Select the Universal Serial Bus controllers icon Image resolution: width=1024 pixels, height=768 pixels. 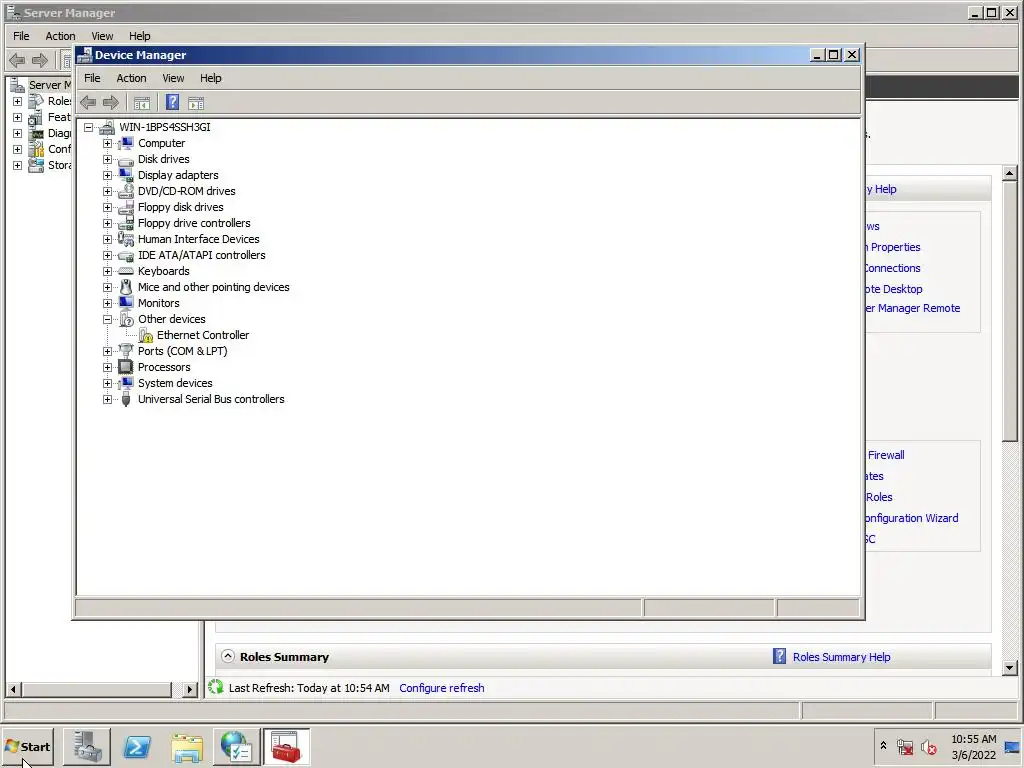[x=126, y=399]
